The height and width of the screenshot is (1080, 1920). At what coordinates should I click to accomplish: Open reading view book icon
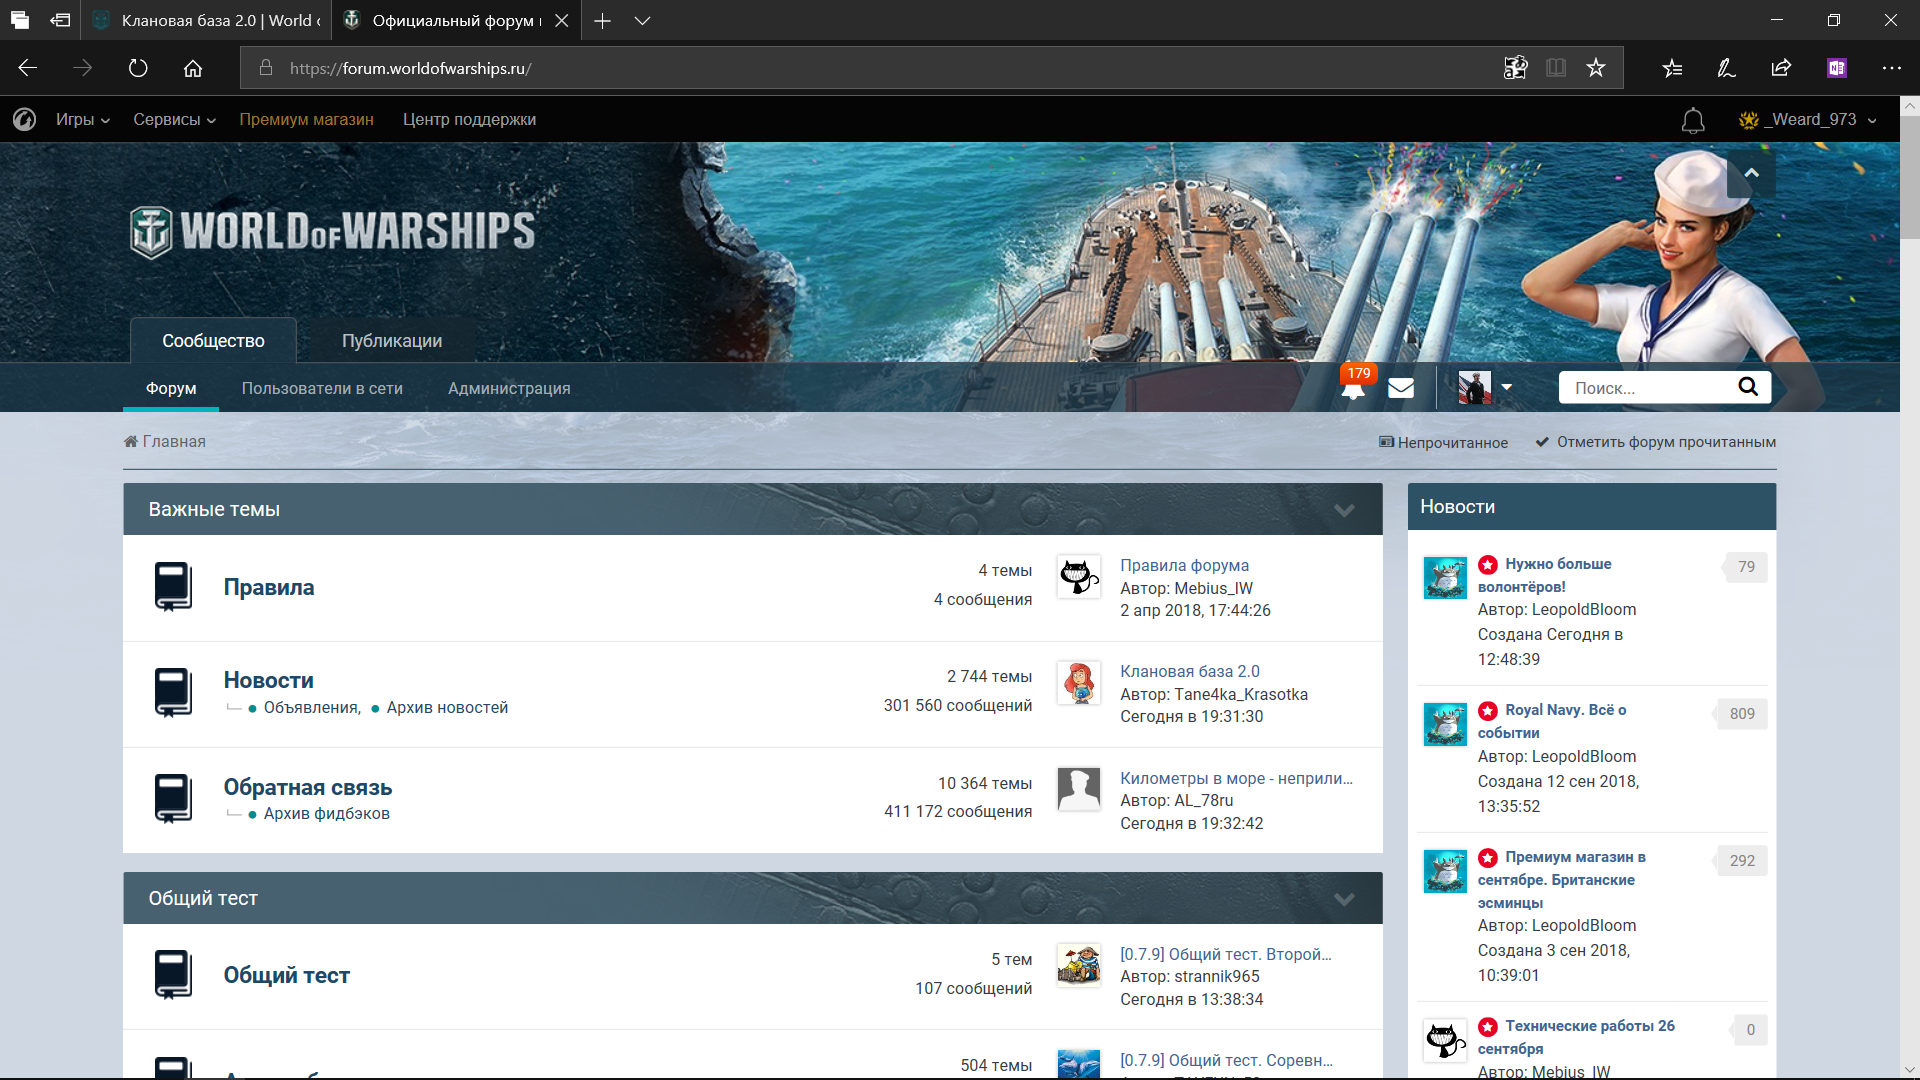pyautogui.click(x=1556, y=68)
